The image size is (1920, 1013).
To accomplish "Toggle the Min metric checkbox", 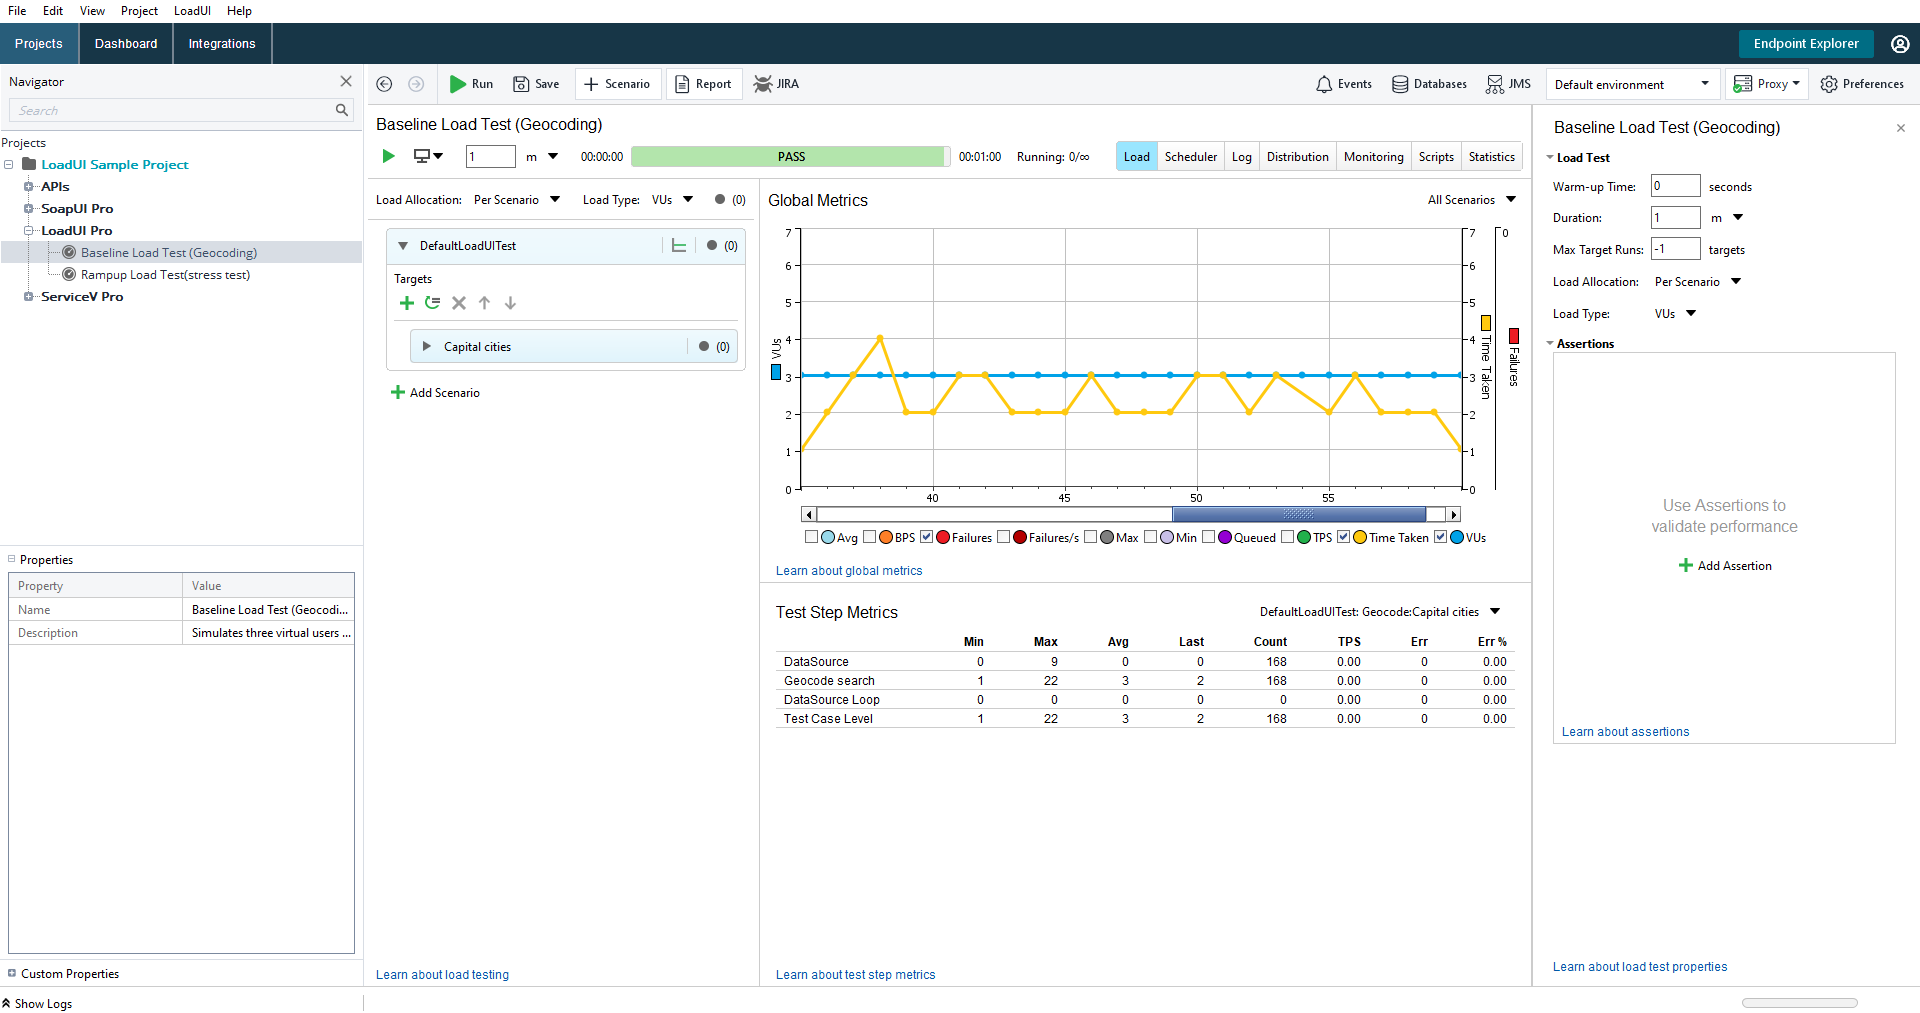I will pos(1151,537).
